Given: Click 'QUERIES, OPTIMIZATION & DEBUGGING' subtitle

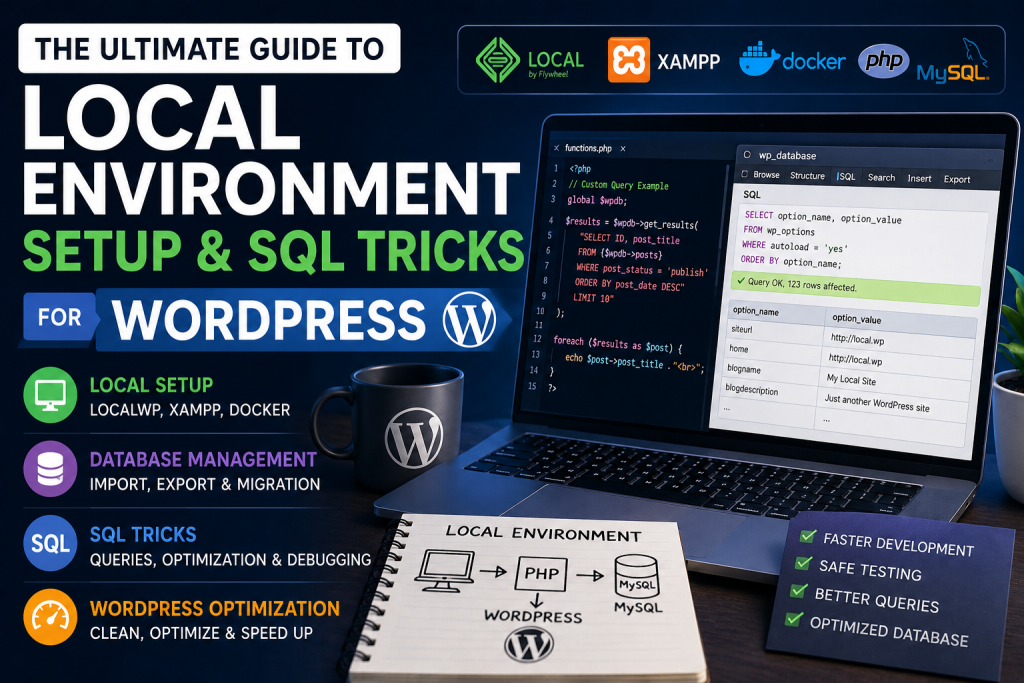Looking at the screenshot, I should (230, 560).
